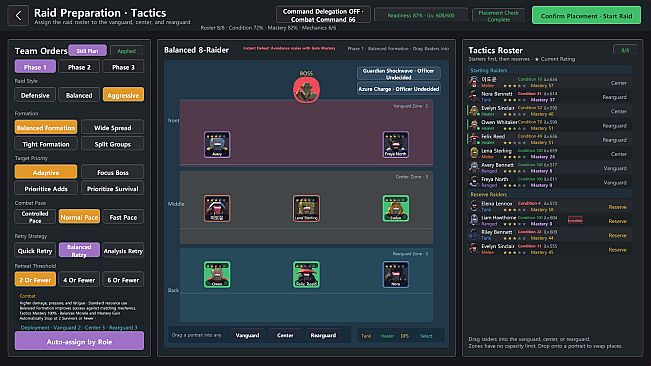Choose the Balanced Retry strategy

(79, 250)
